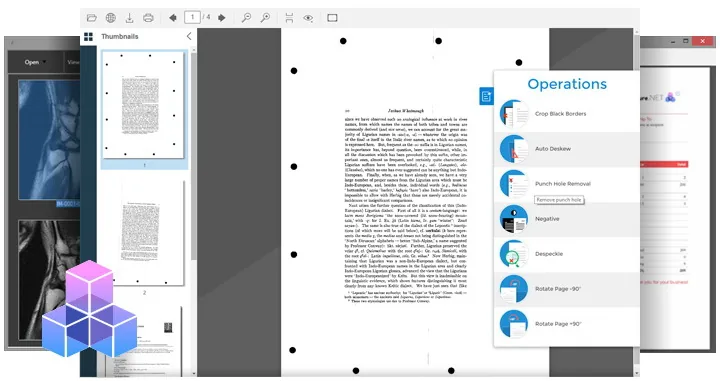Screen dimensions: 720x381
Task: Collapse the Thumbnails panel chevron
Action: tap(189, 36)
